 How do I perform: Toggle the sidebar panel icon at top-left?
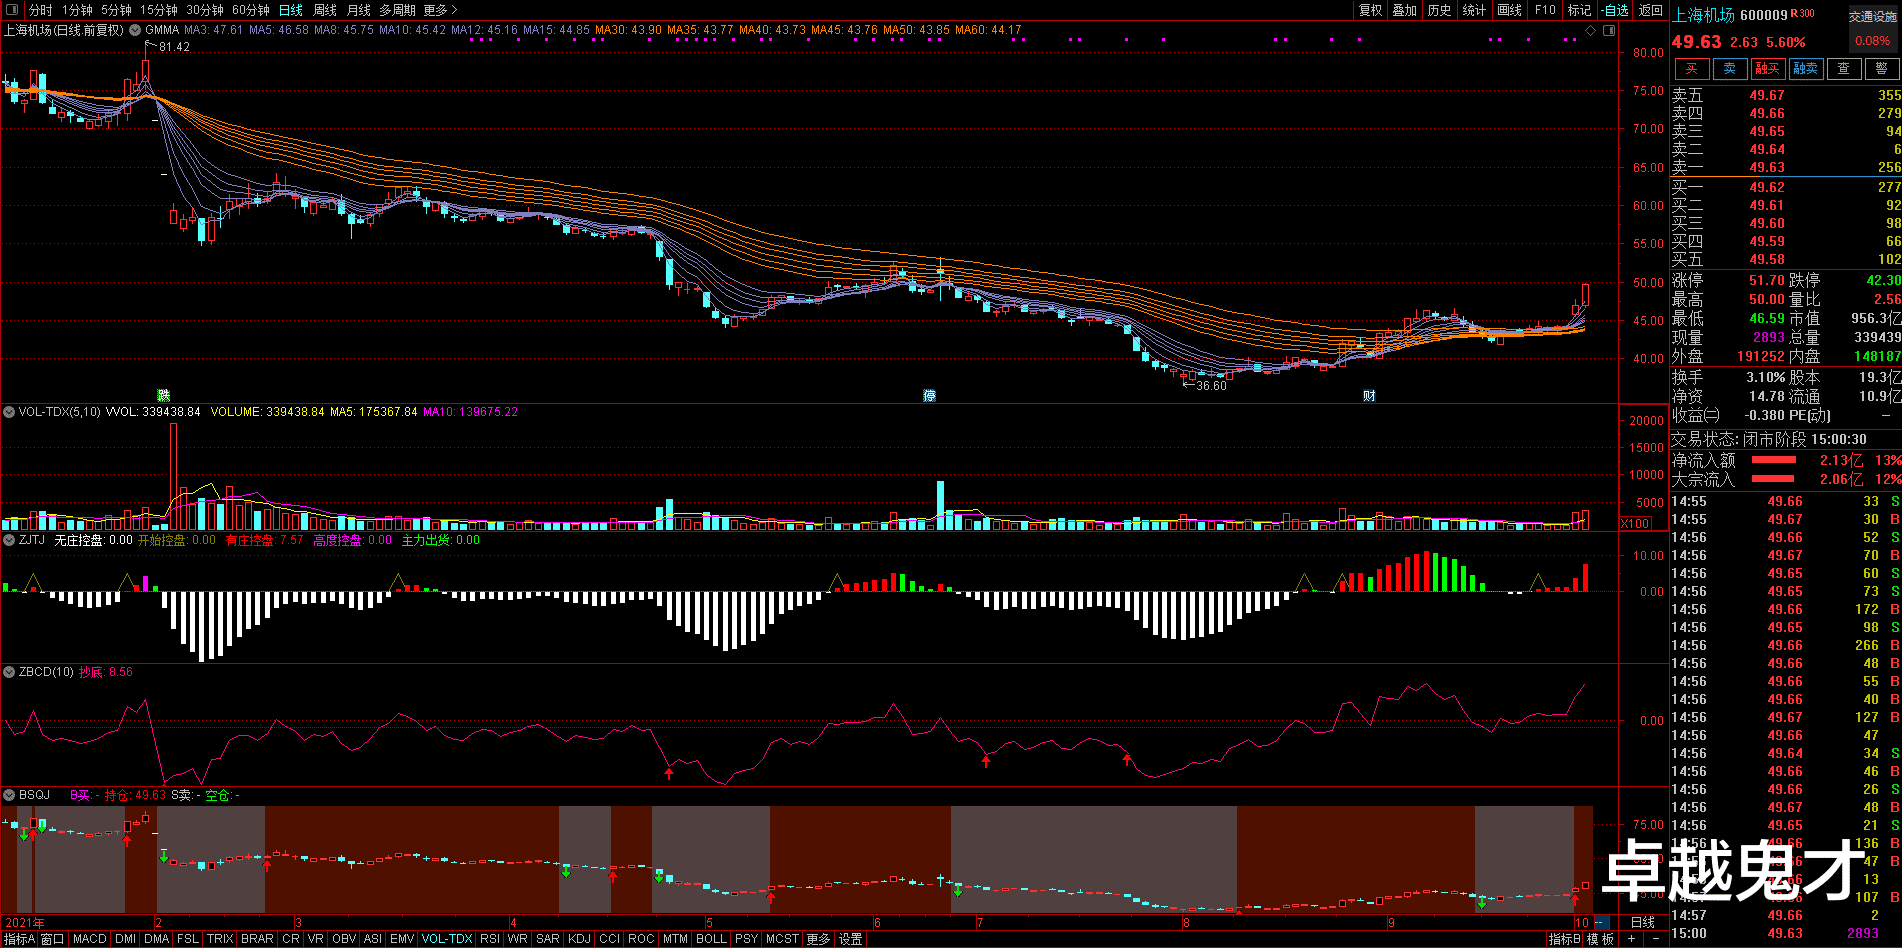click(x=12, y=10)
